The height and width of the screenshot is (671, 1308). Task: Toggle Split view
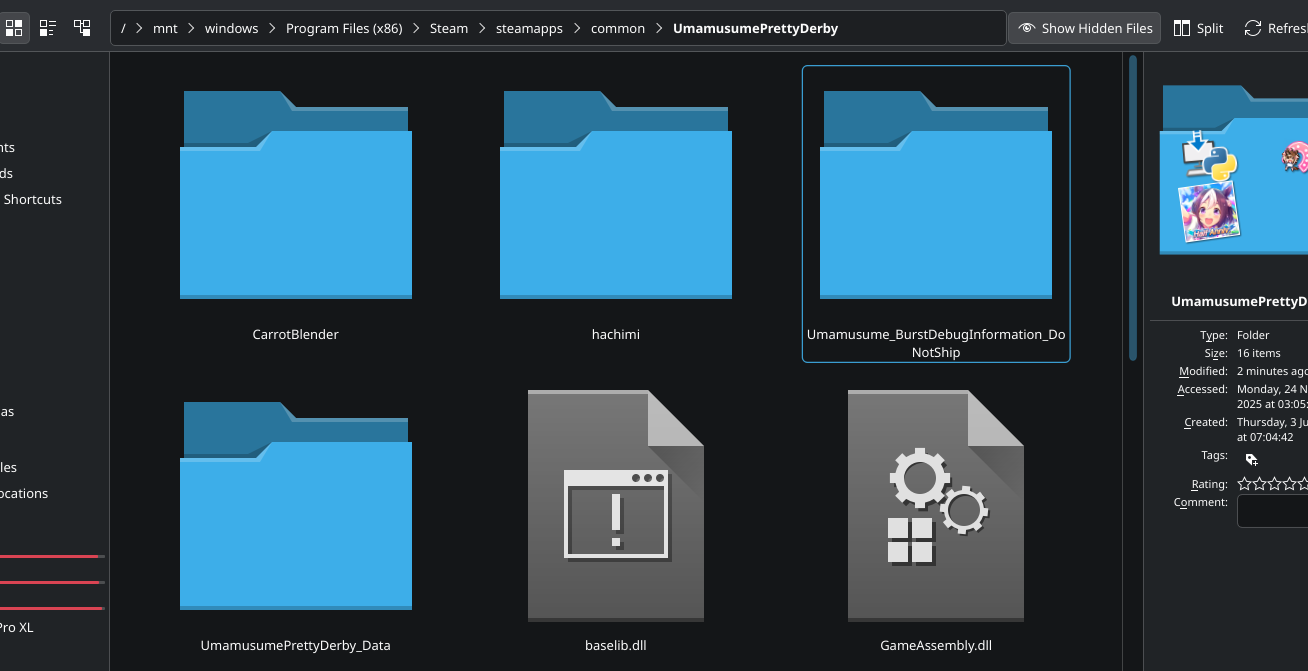(x=1198, y=28)
